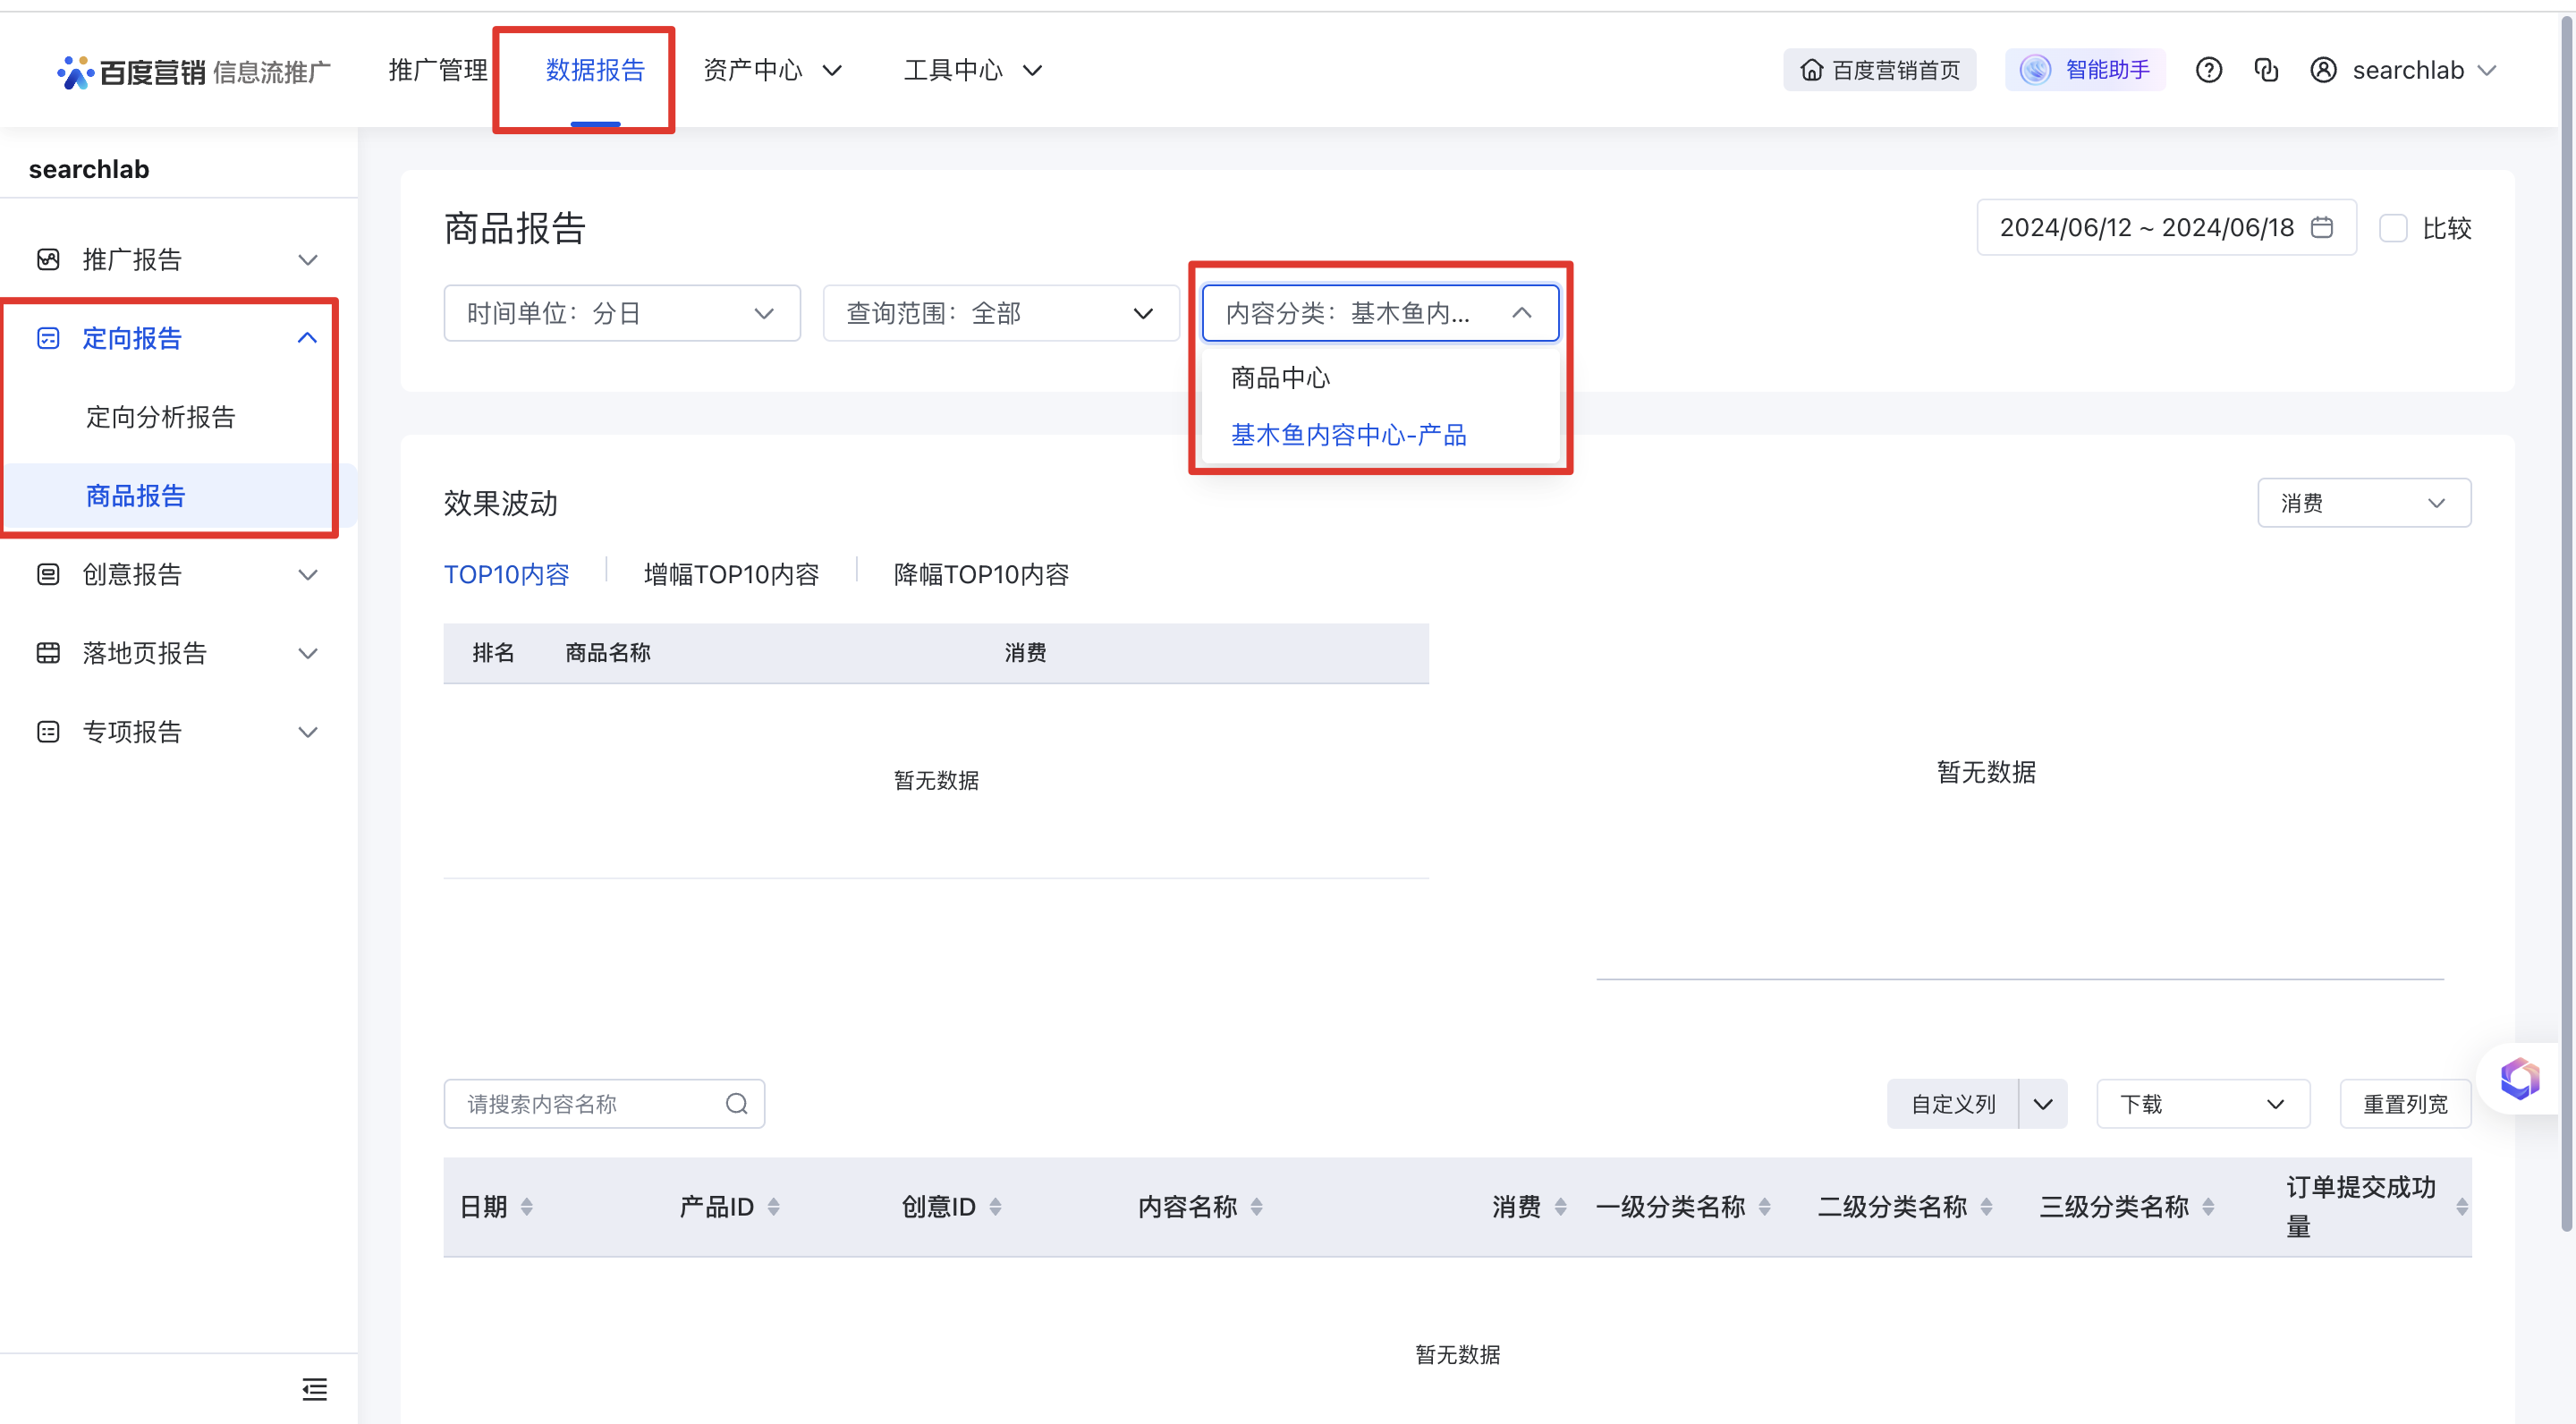The width and height of the screenshot is (2576, 1424).
Task: Switch to 增幅TOP10内容 tab
Action: pyautogui.click(x=731, y=574)
